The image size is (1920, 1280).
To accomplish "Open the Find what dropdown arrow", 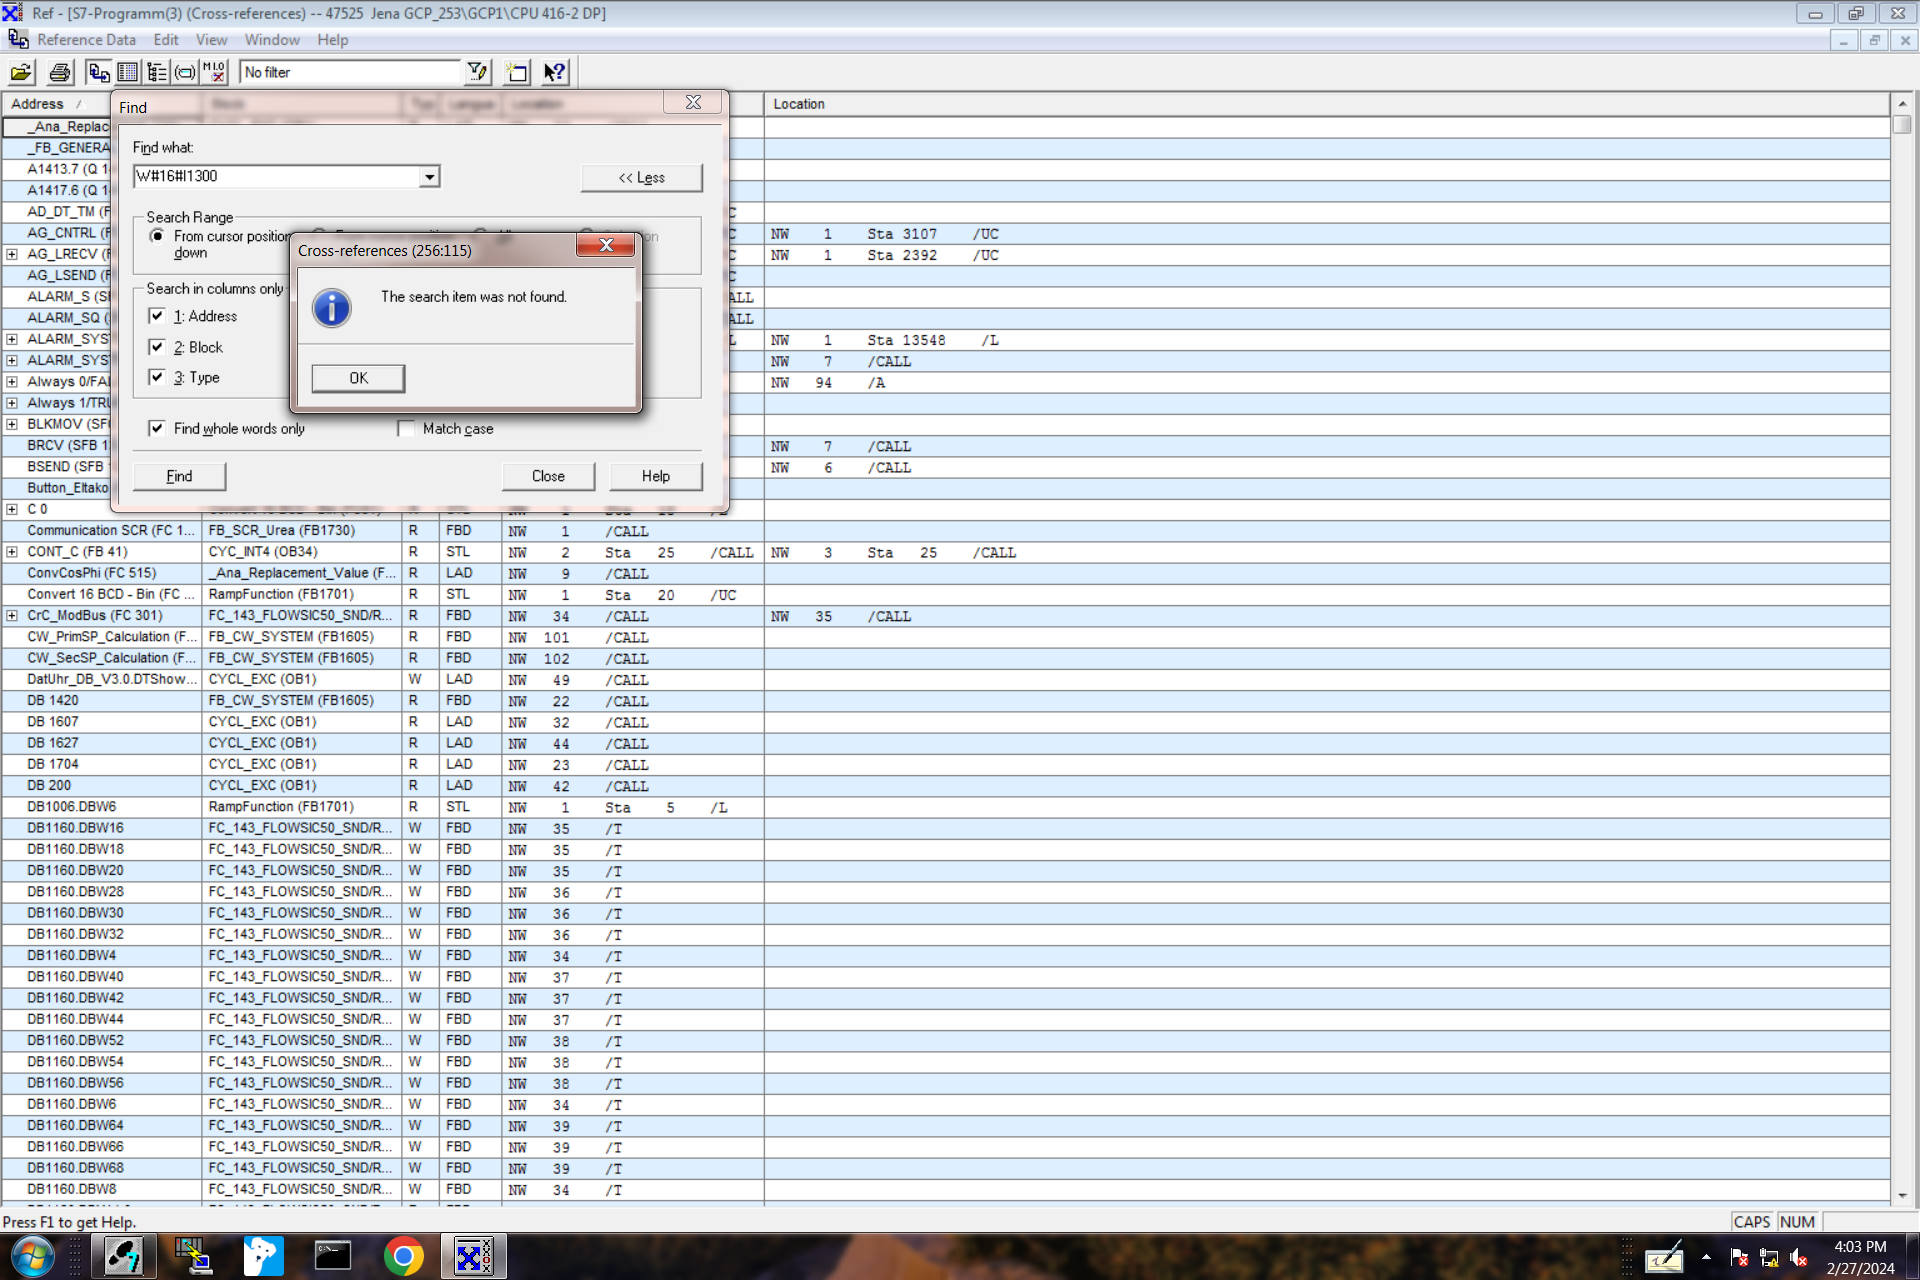I will click(x=429, y=177).
